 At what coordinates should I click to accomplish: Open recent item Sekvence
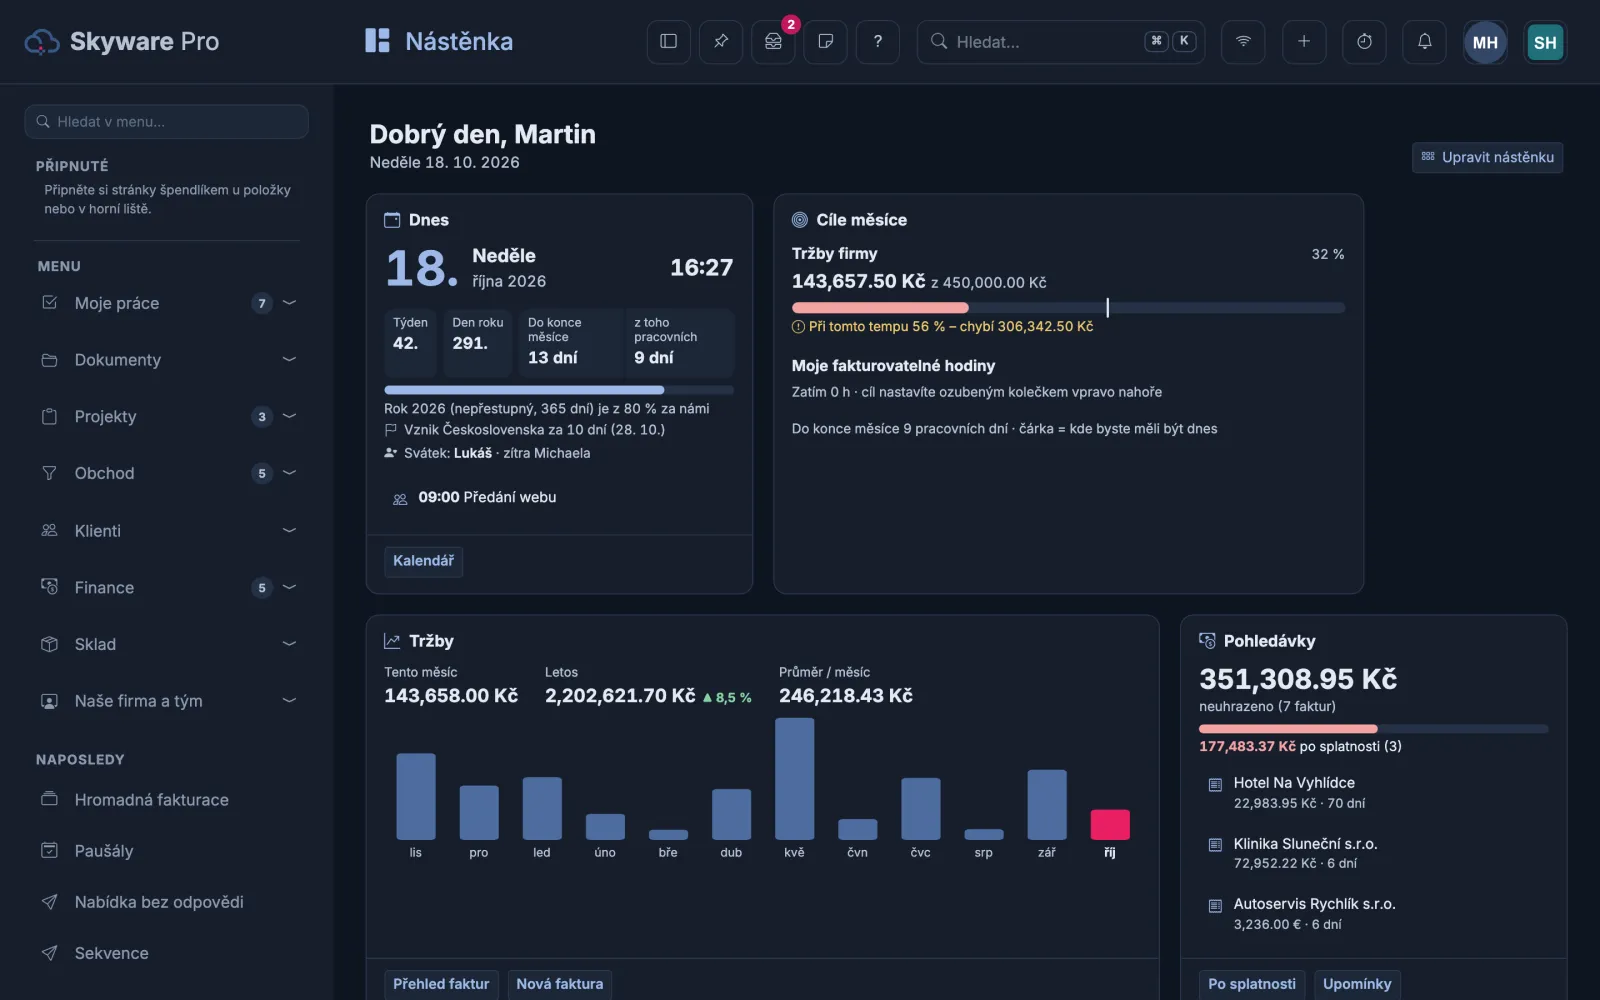(167, 953)
